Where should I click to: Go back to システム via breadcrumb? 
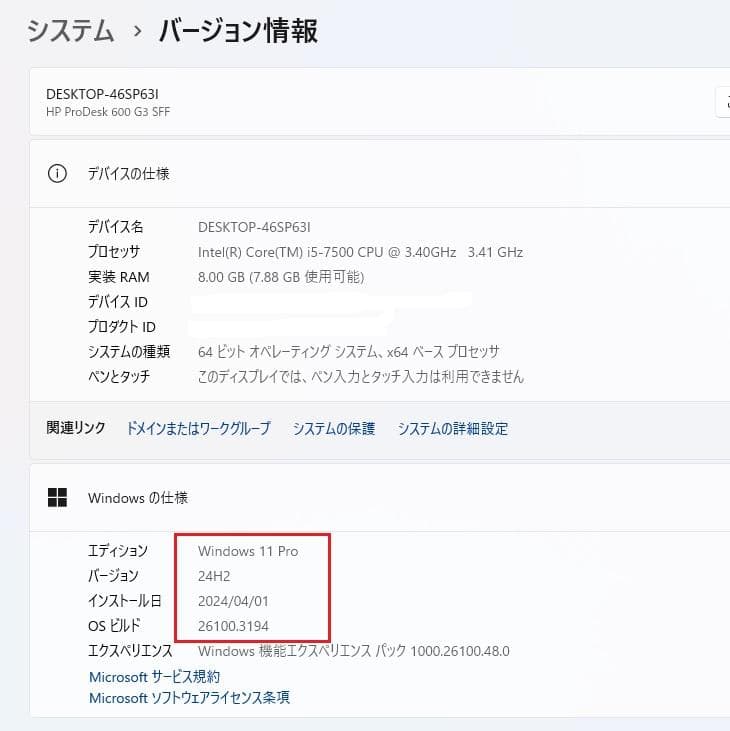(x=70, y=31)
